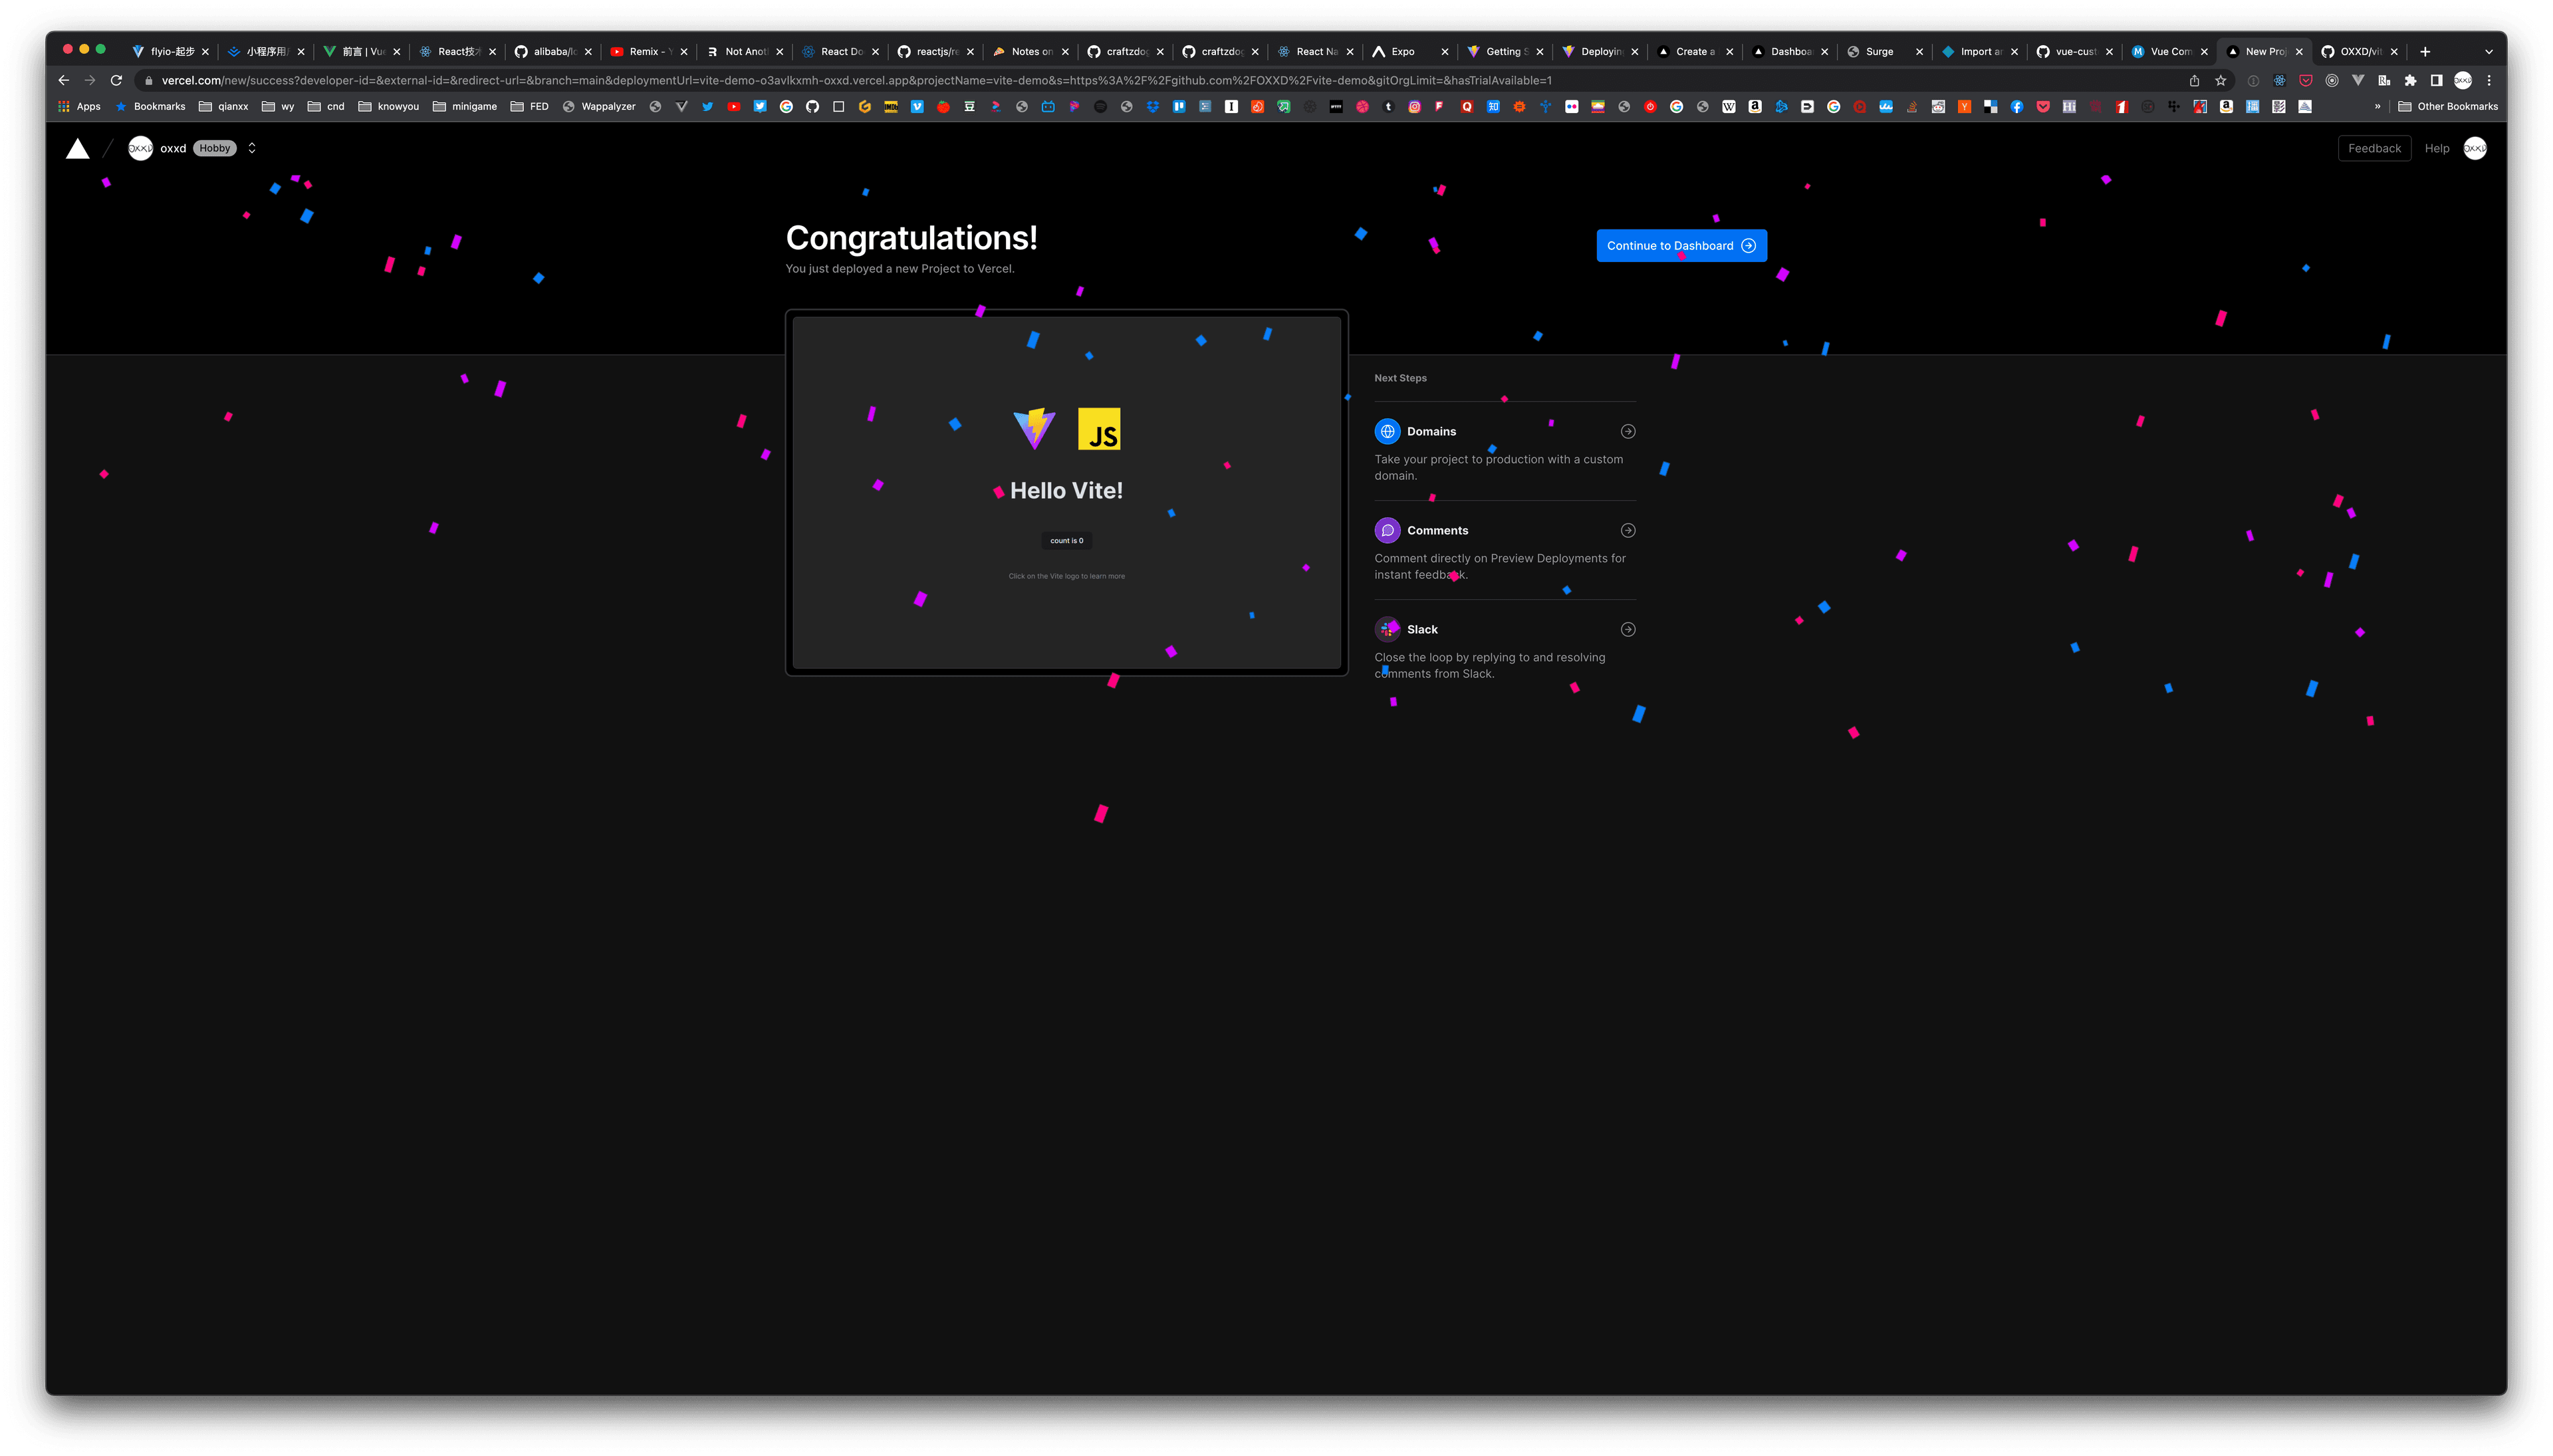Open the Other Bookmarks folder
The height and width of the screenshot is (1456, 2553).
tap(2447, 106)
